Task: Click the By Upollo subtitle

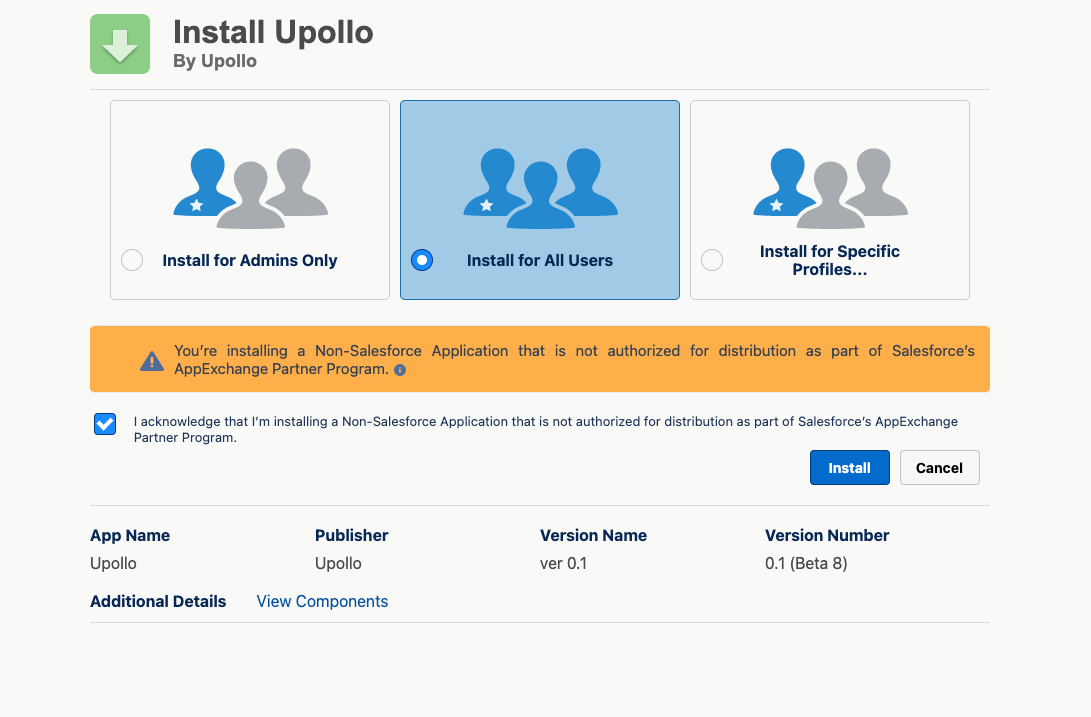Action: [x=215, y=61]
